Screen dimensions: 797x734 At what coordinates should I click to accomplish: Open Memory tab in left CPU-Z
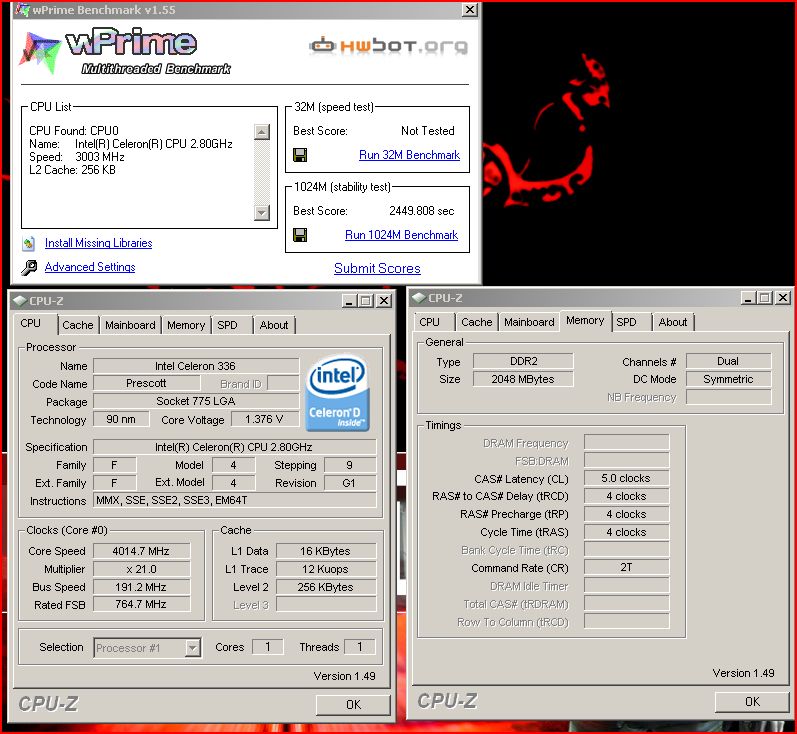186,325
